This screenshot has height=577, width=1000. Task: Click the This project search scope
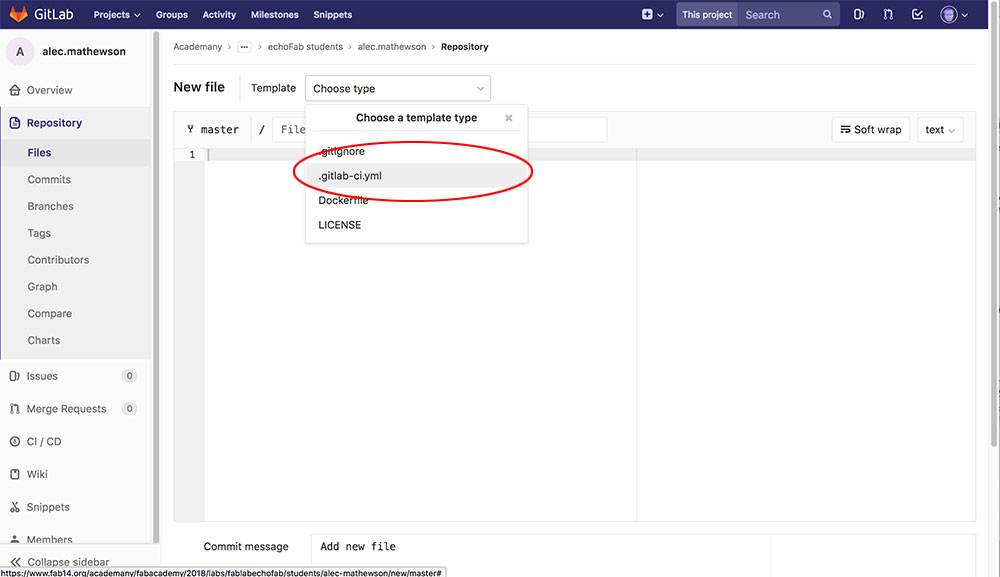pyautogui.click(x=707, y=14)
